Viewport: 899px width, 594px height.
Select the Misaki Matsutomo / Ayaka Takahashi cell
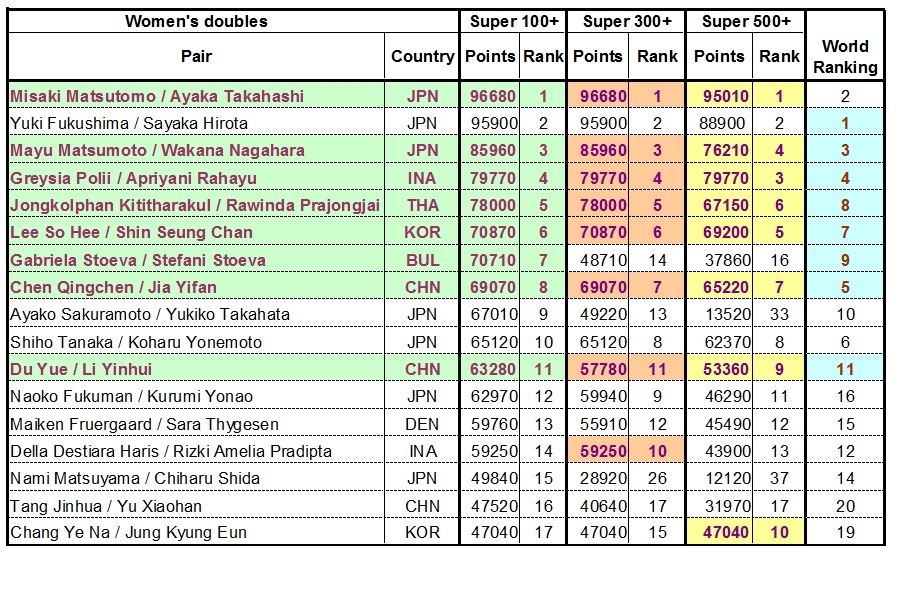click(x=157, y=96)
